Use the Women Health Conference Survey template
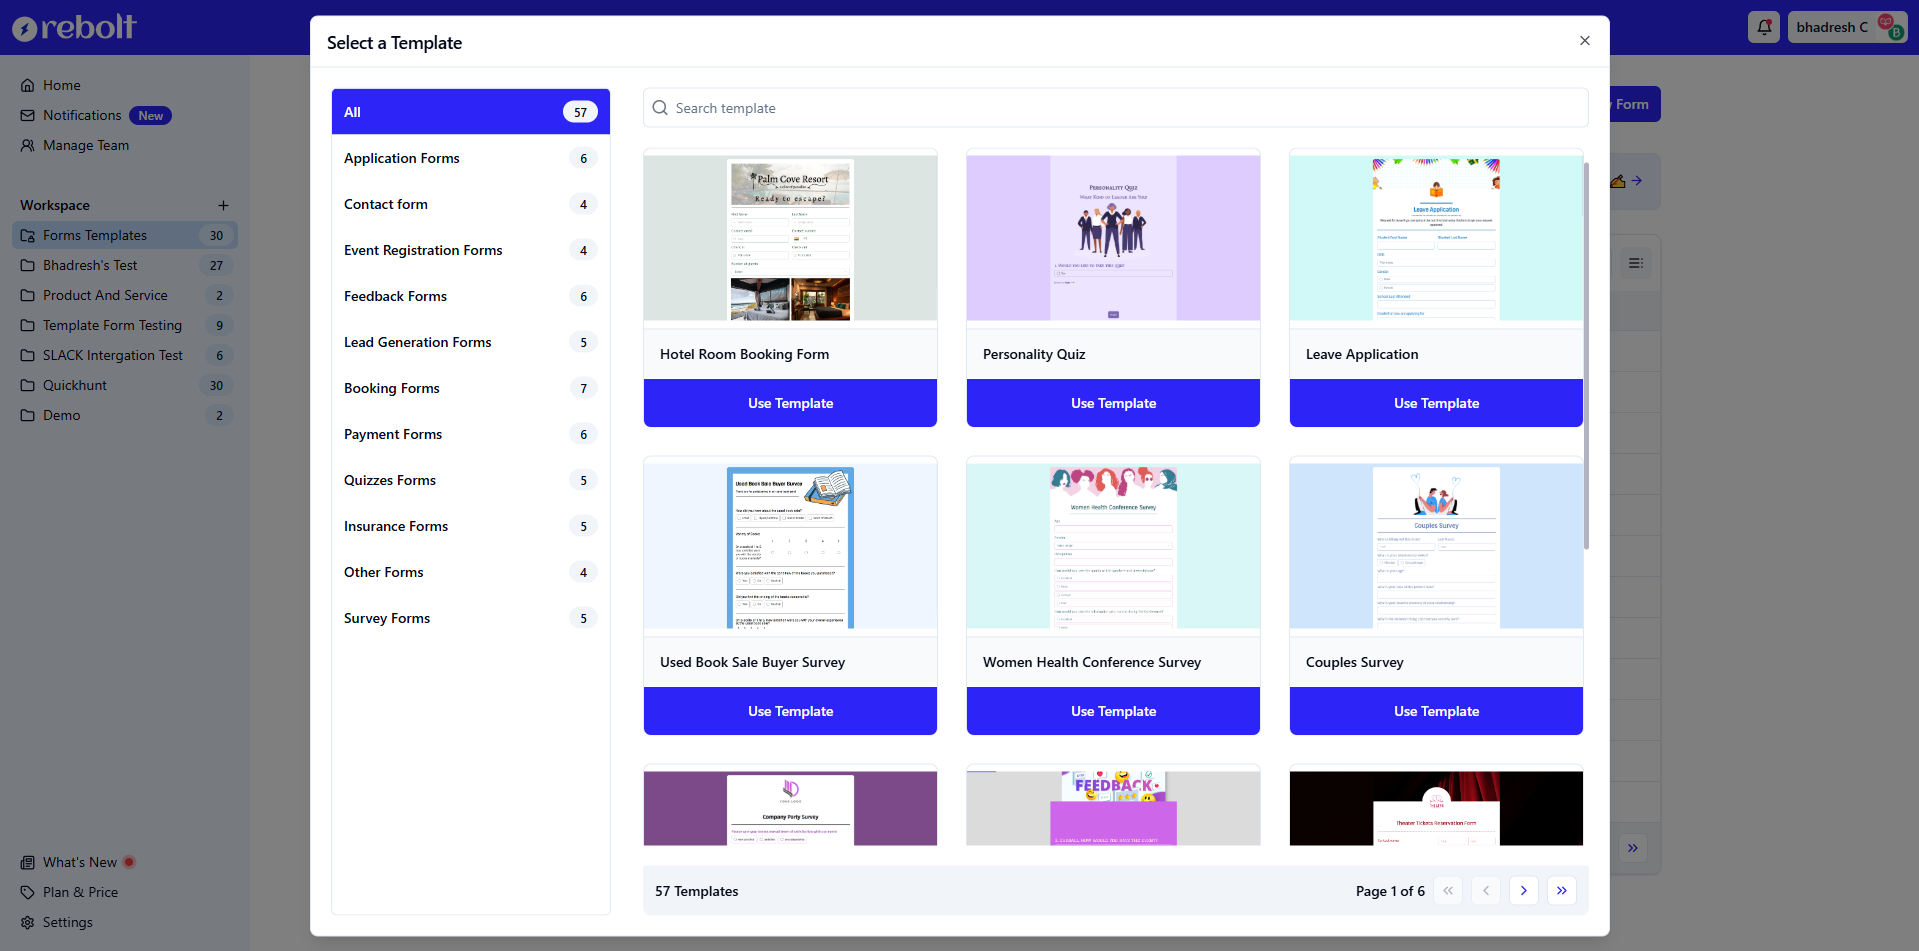 click(1113, 711)
